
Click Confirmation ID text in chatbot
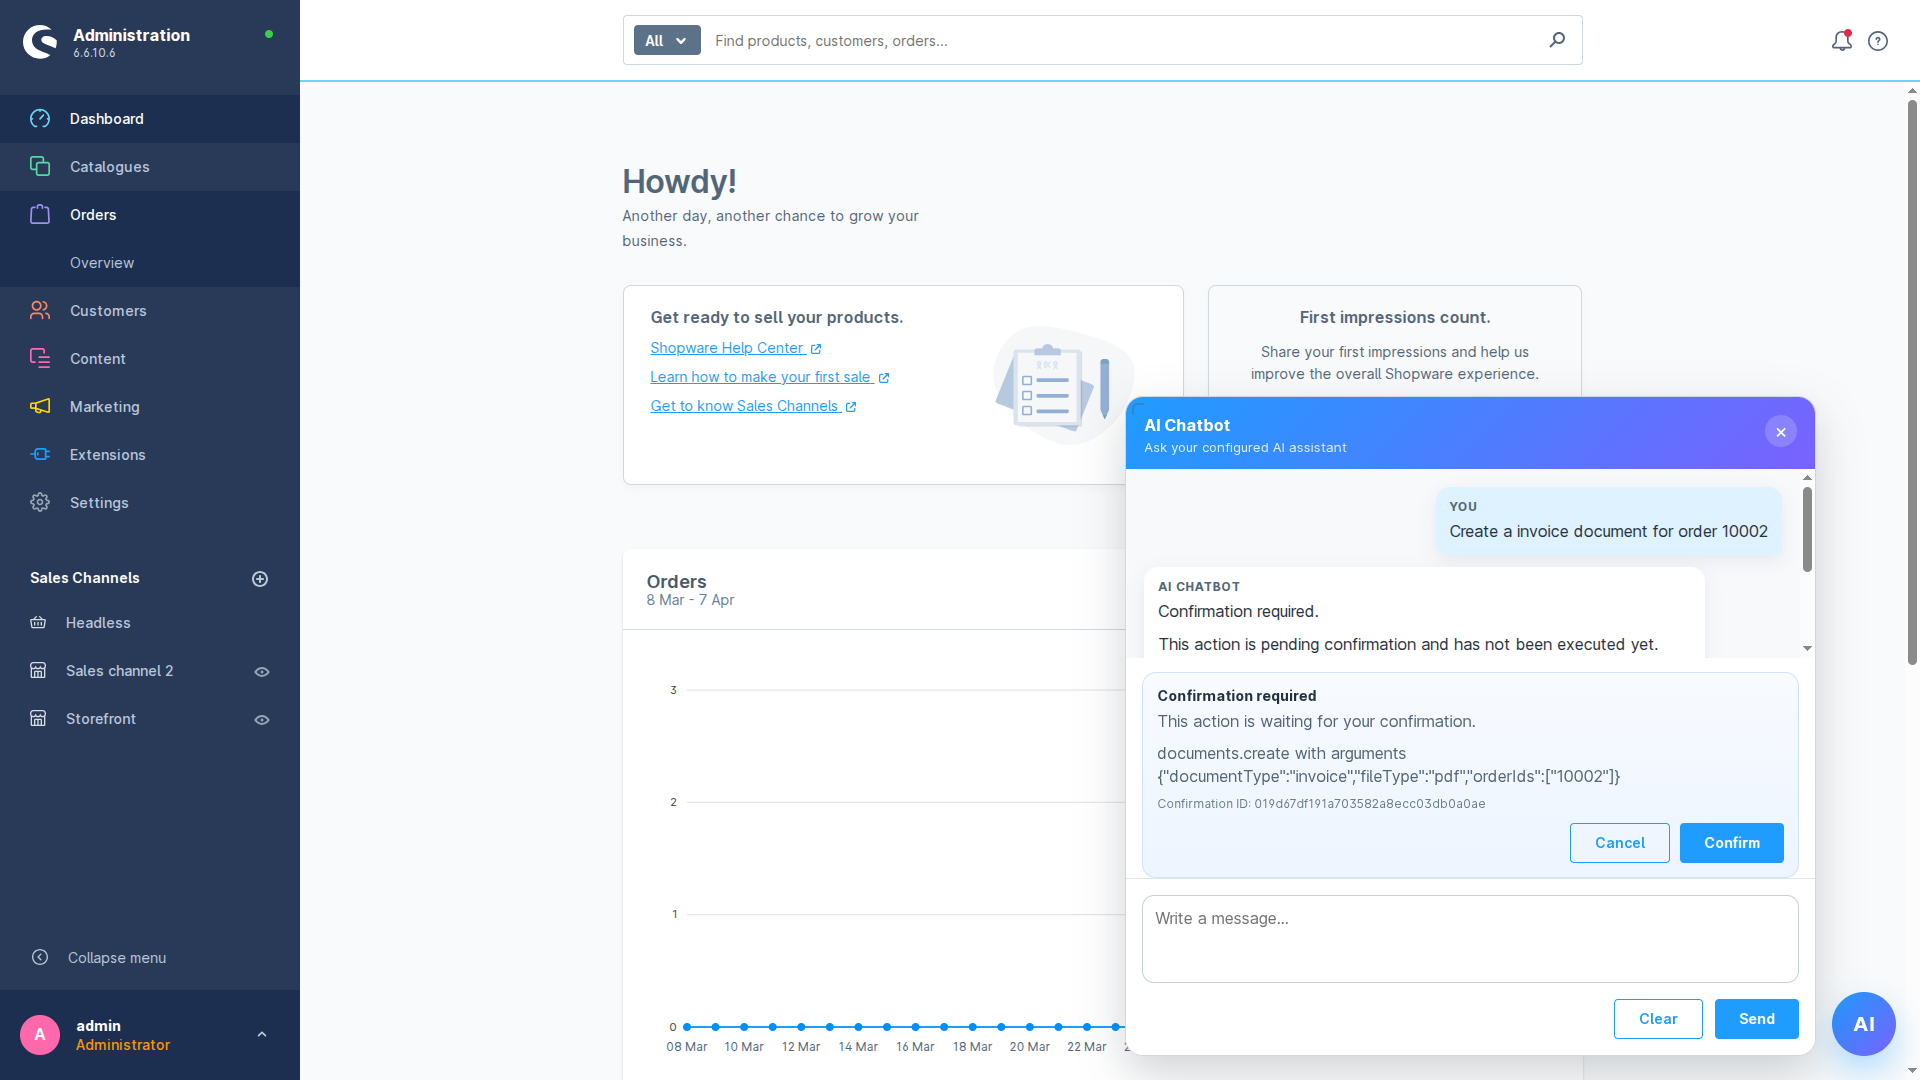1321,804
